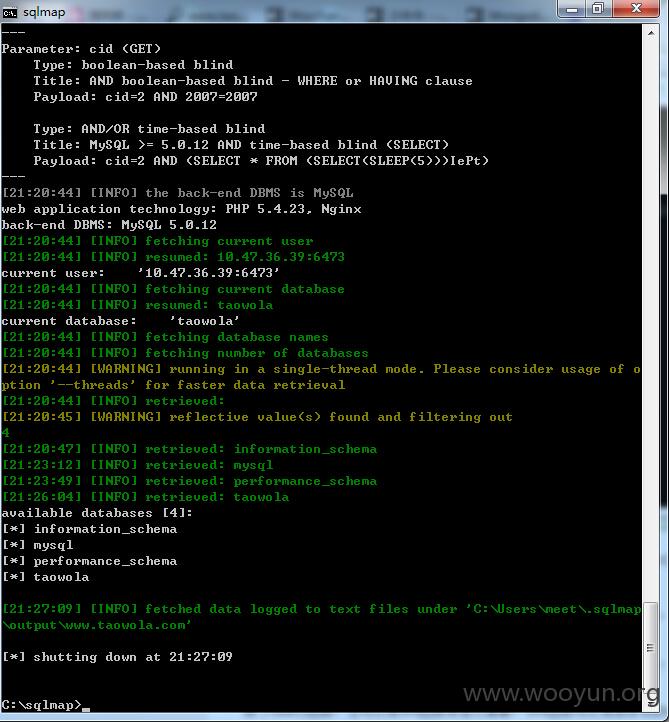Click the '--threads' option hint line
This screenshot has width=669, height=722.
click(x=173, y=385)
